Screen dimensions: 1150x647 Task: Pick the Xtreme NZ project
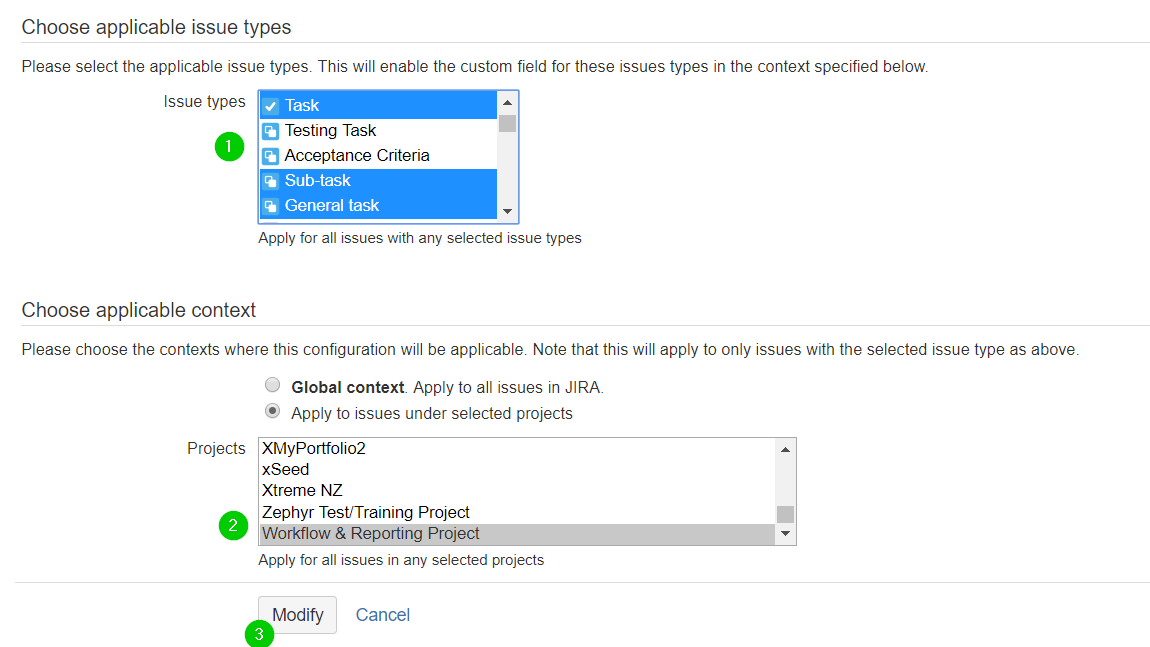tap(302, 491)
